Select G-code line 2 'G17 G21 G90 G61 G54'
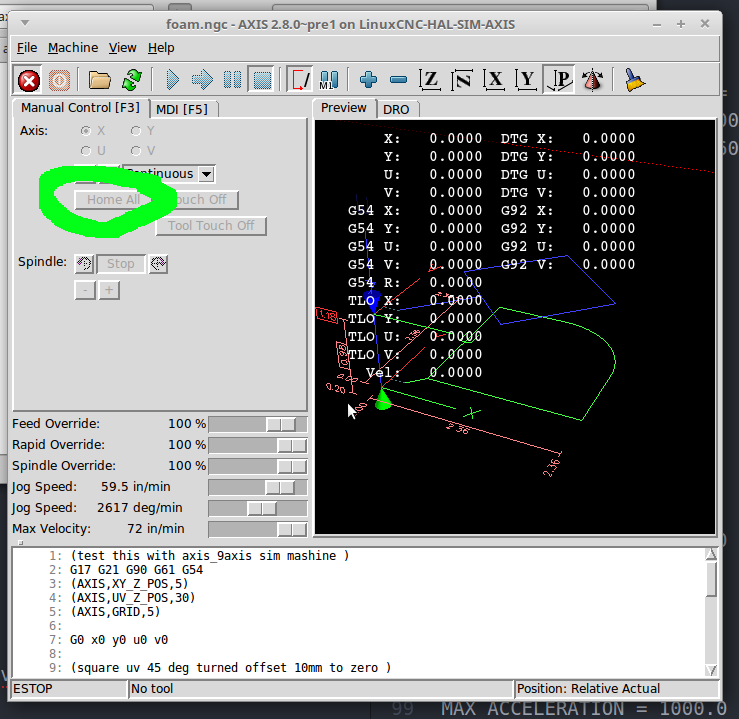The height and width of the screenshot is (719, 739). [x=137, y=570]
